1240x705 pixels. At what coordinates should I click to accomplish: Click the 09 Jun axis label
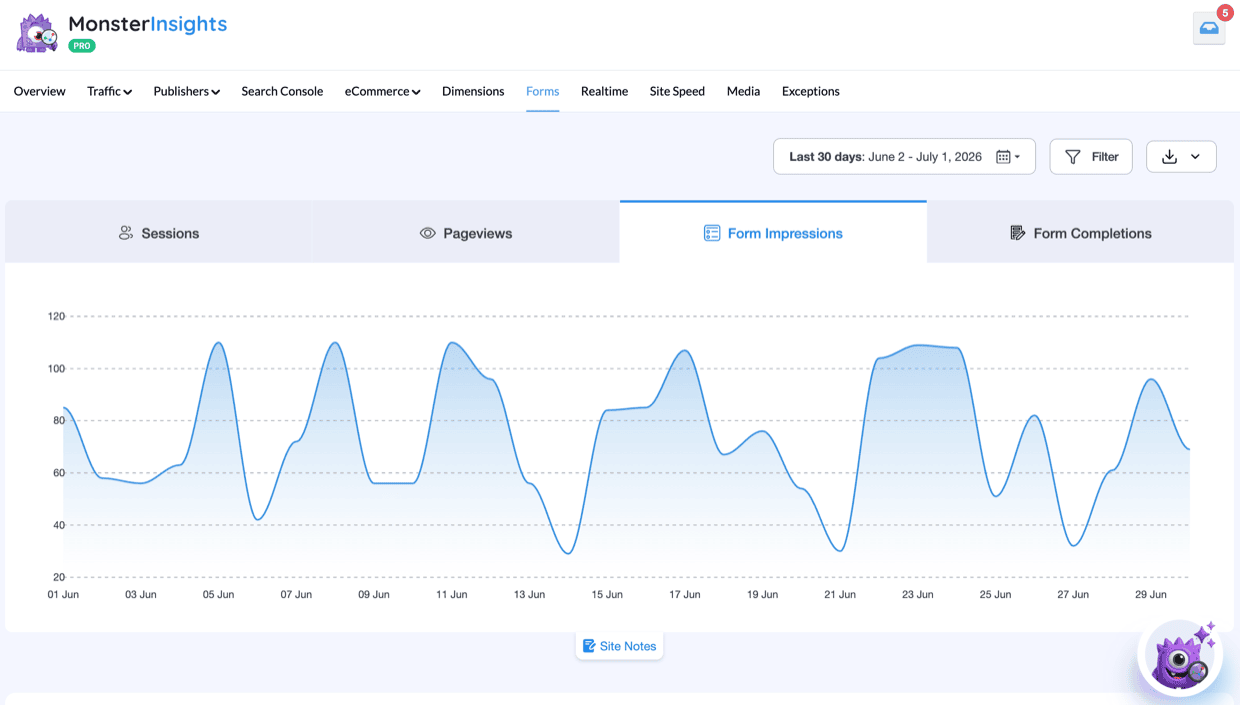pyautogui.click(x=374, y=594)
